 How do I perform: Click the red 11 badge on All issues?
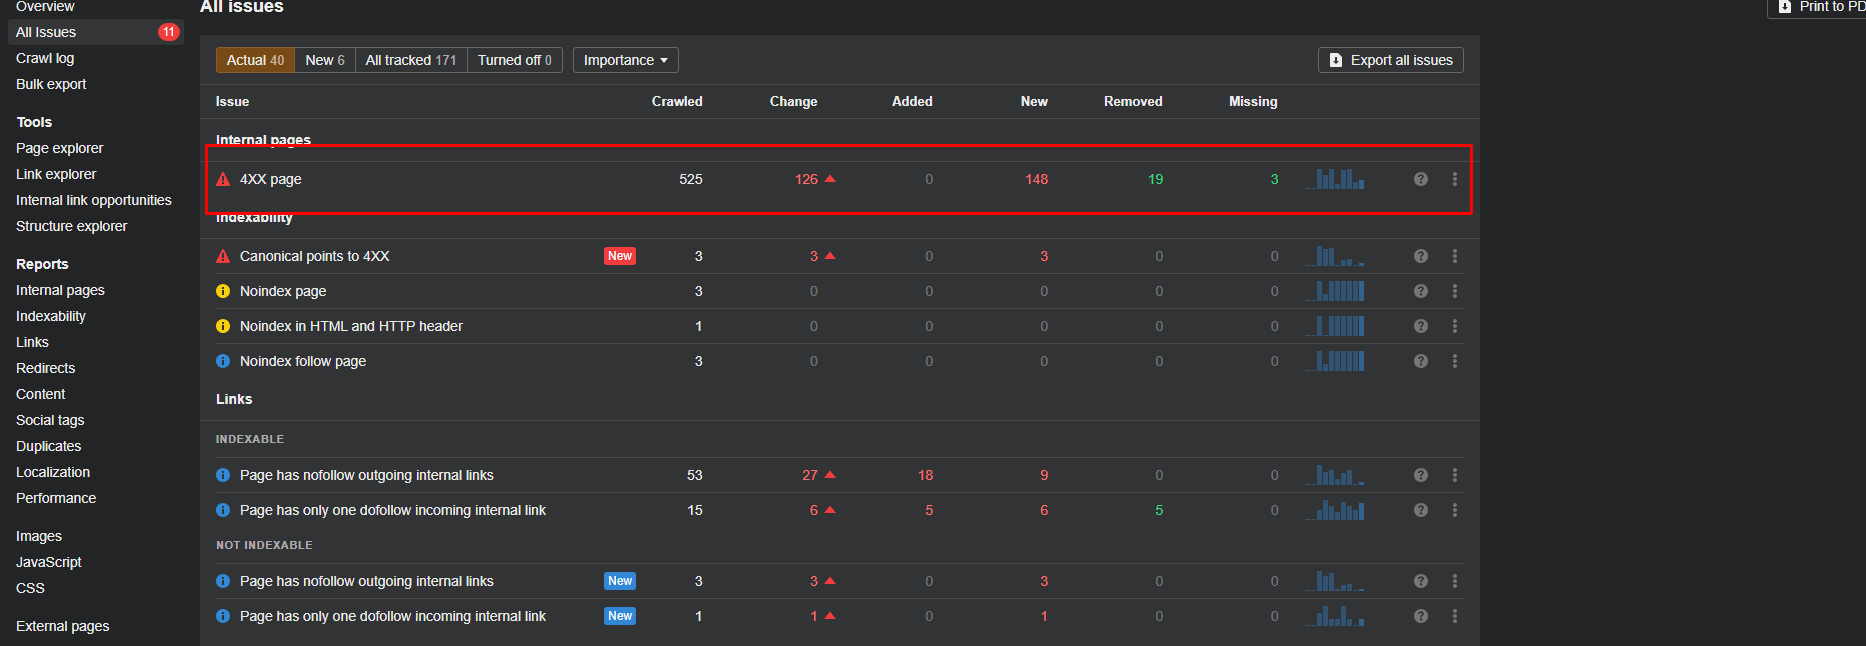(x=168, y=32)
